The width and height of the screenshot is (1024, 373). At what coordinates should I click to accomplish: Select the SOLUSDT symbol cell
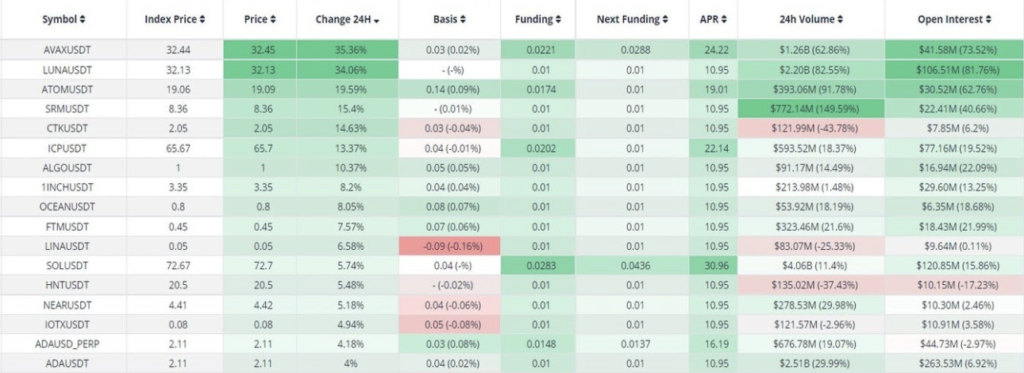point(64,266)
